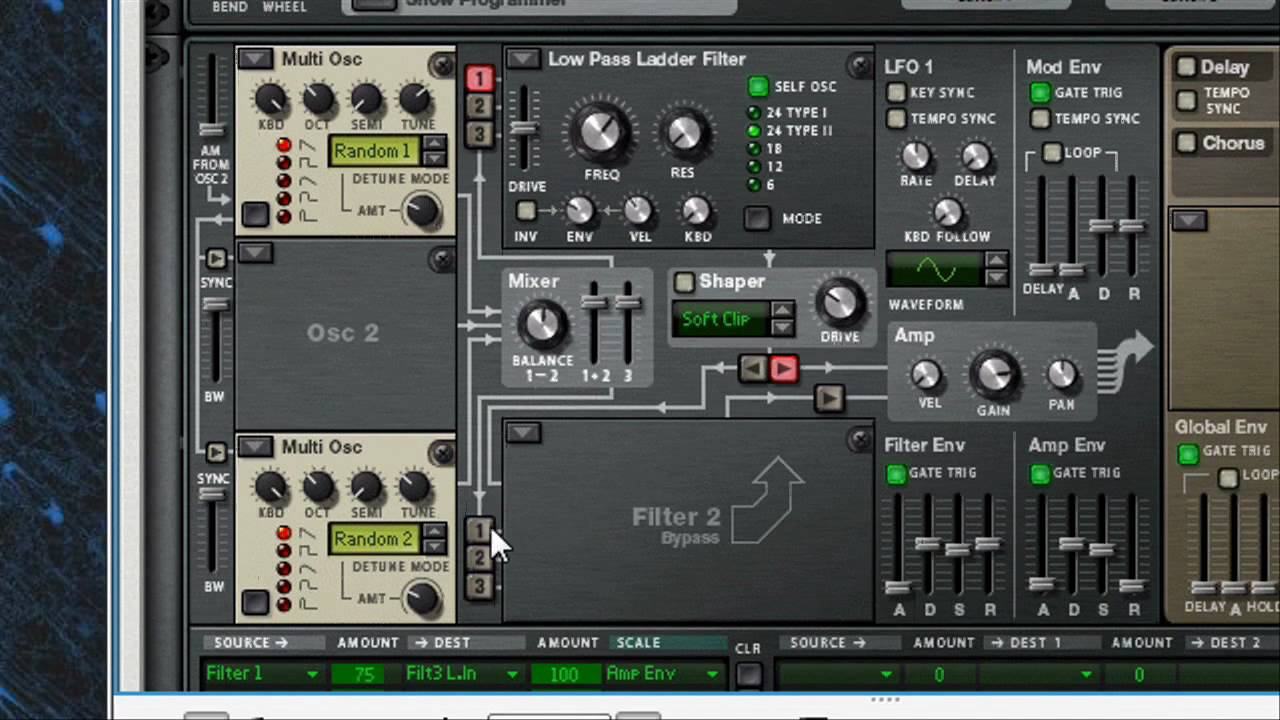Open the Filter 2 slot type menu
The image size is (1280, 720).
523,432
